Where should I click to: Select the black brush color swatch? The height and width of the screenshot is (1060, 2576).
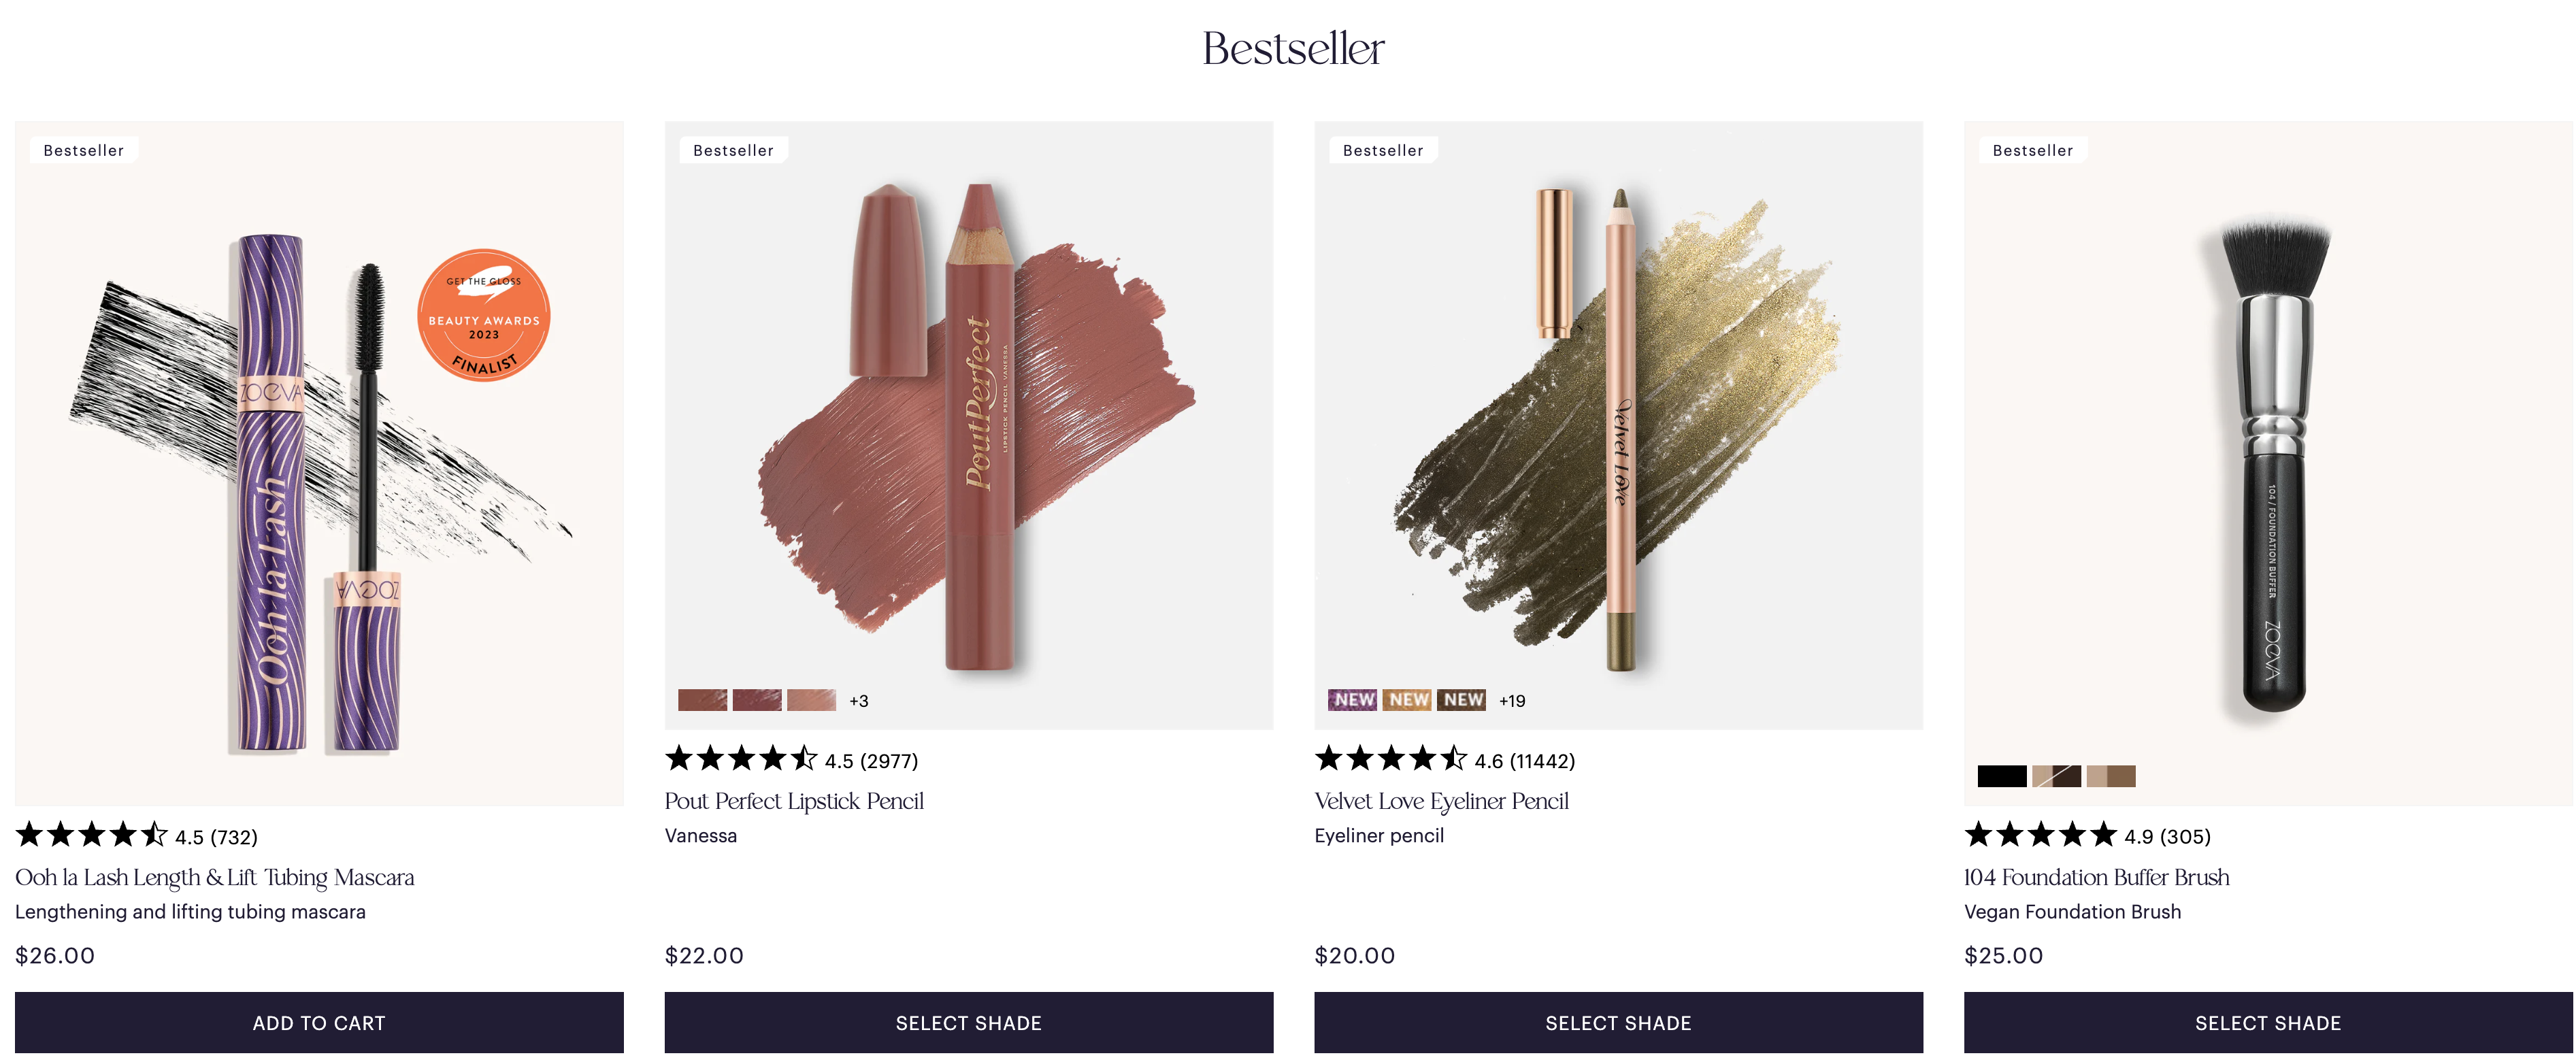[2002, 776]
